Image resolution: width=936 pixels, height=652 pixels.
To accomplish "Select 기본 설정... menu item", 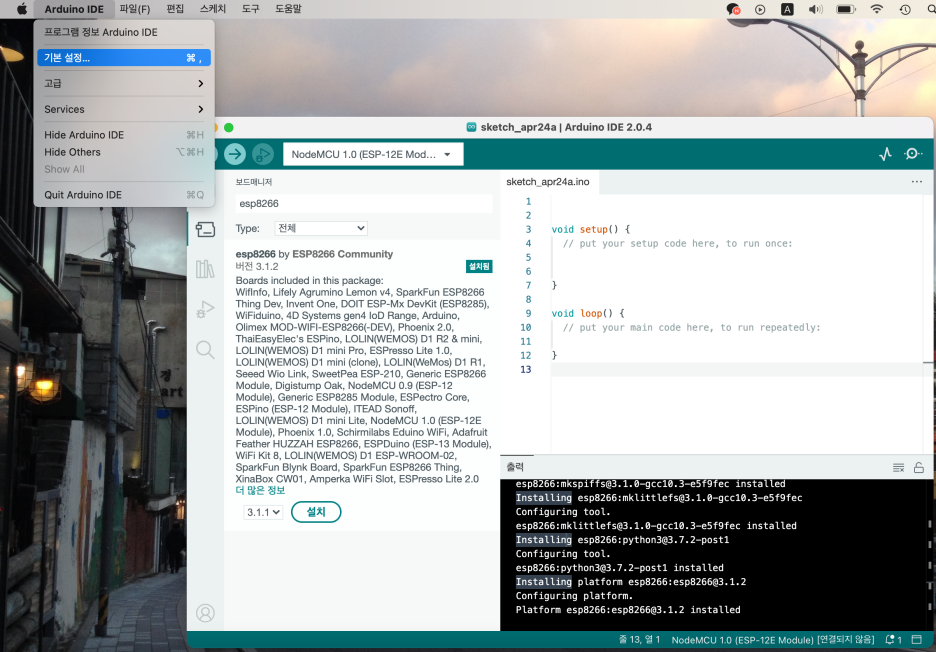I will pyautogui.click(x=124, y=58).
